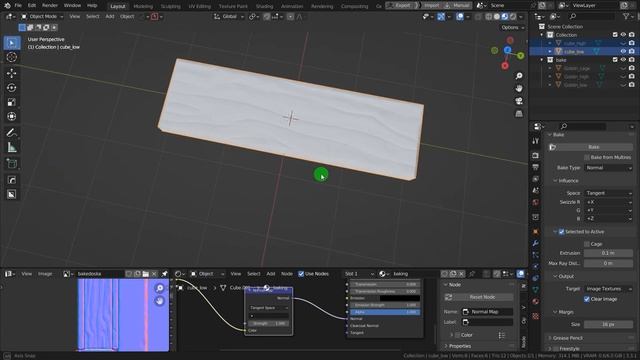Choose the Move tool
The height and width of the screenshot is (360, 640).
tap(12, 73)
